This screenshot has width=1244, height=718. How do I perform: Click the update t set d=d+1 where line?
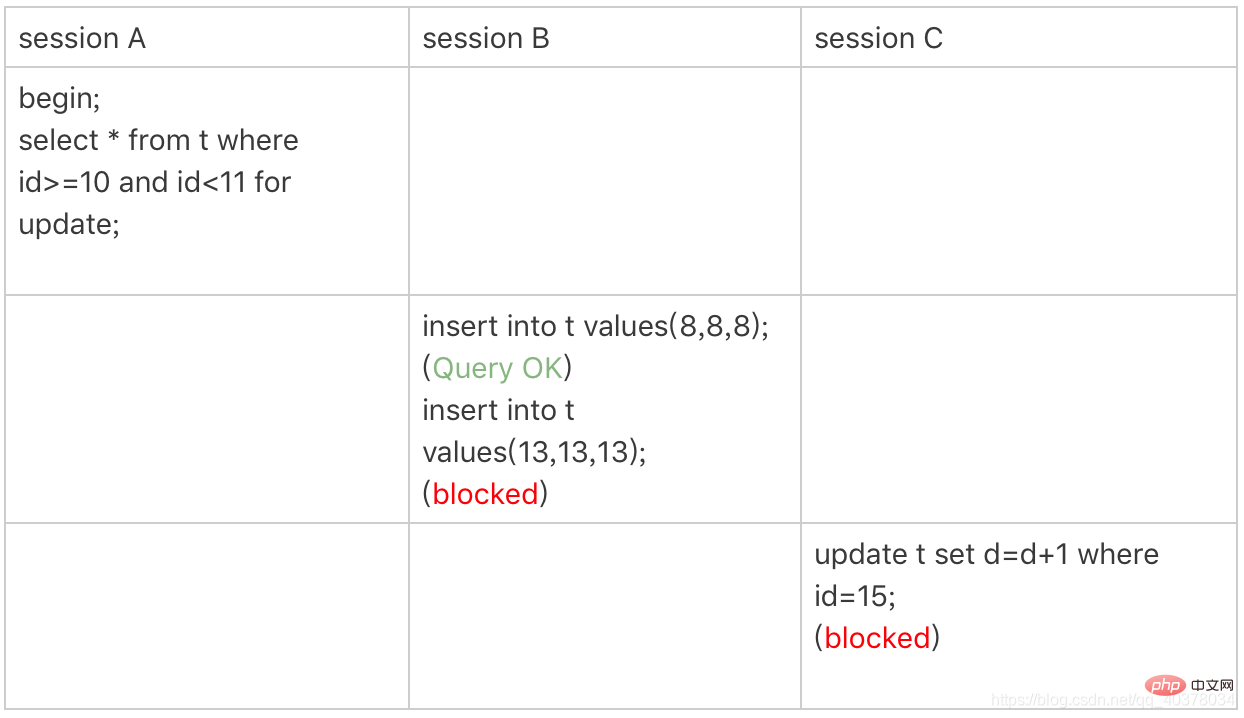(986, 554)
